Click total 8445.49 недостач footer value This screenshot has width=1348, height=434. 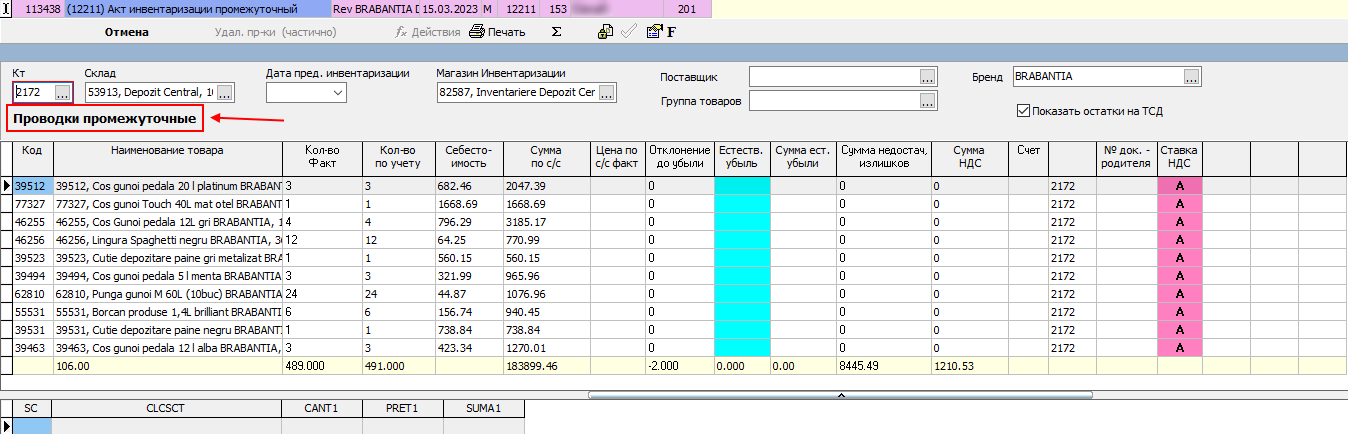click(883, 367)
